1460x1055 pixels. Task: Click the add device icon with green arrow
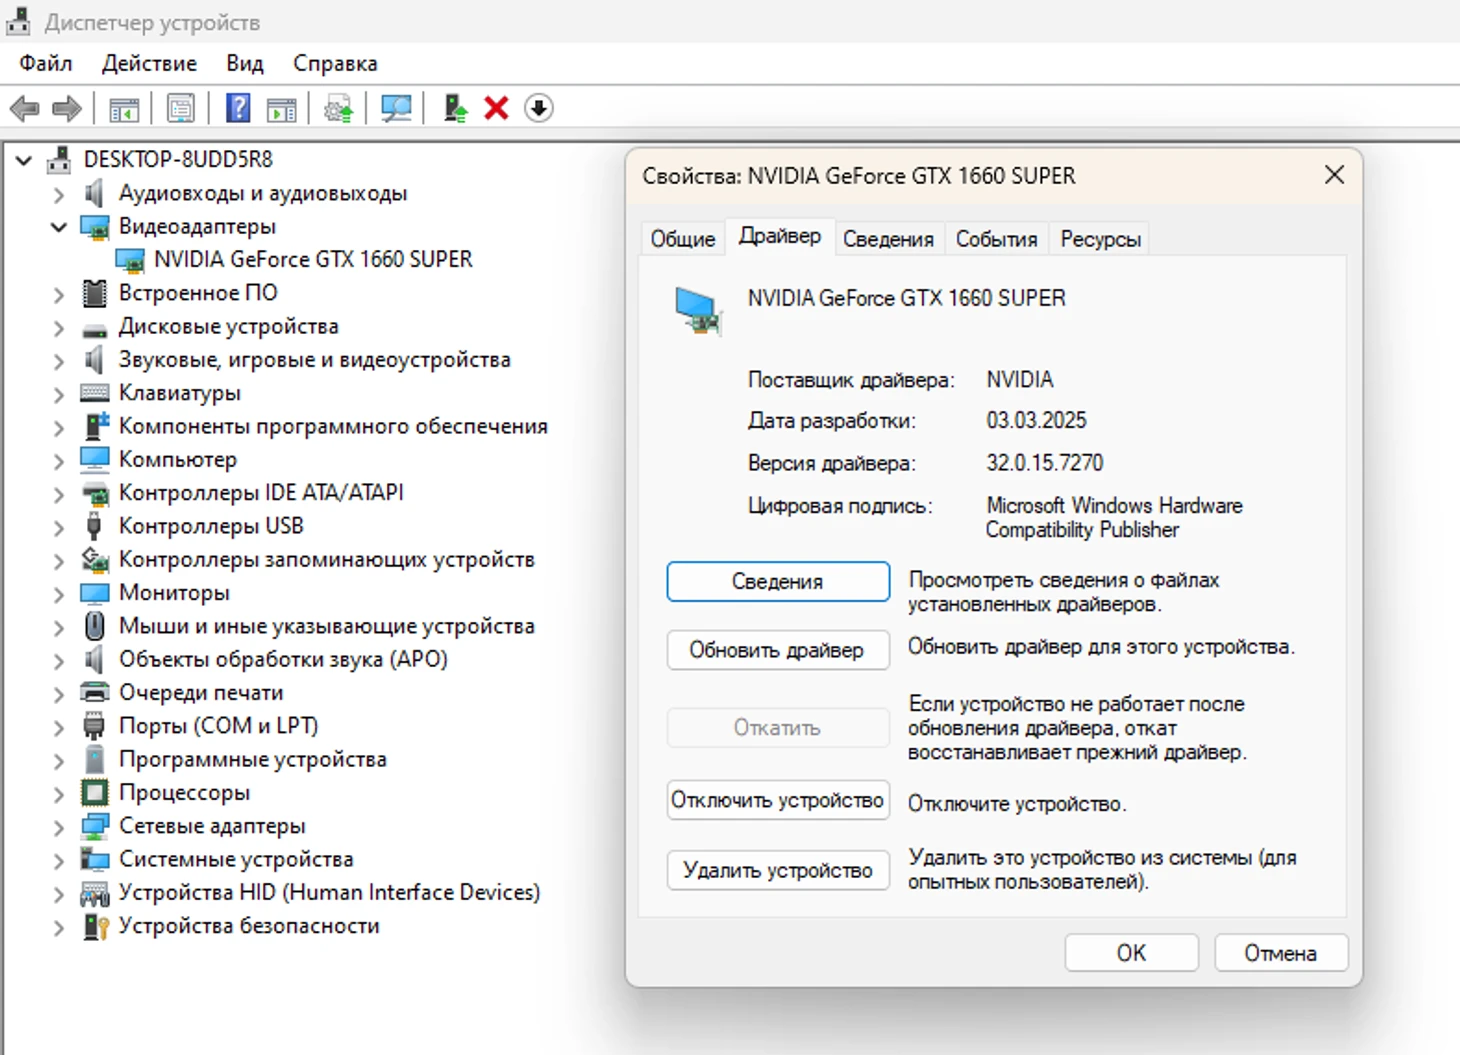click(x=455, y=108)
